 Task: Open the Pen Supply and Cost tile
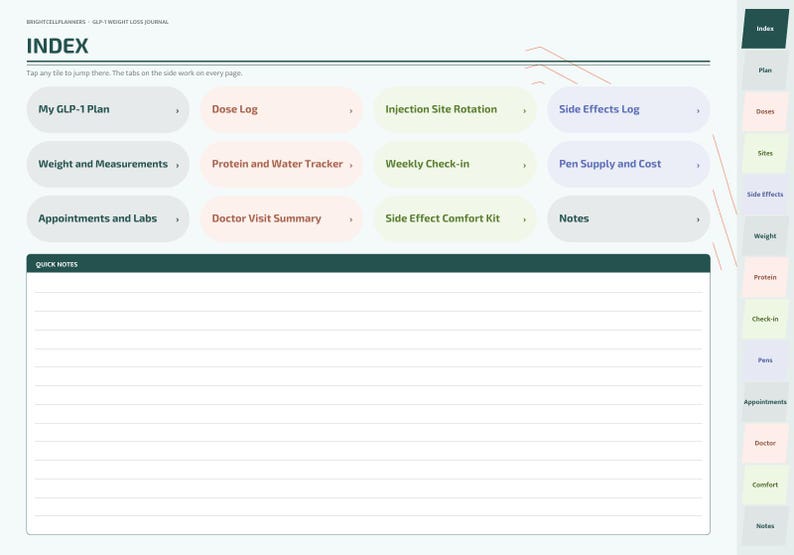click(628, 164)
